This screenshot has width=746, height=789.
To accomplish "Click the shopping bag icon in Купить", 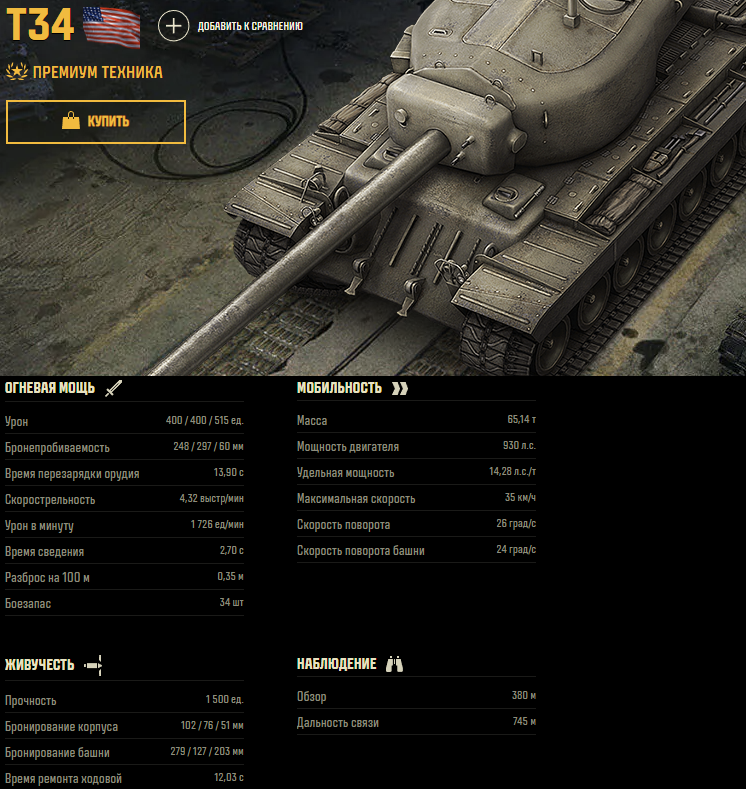I will [x=71, y=121].
